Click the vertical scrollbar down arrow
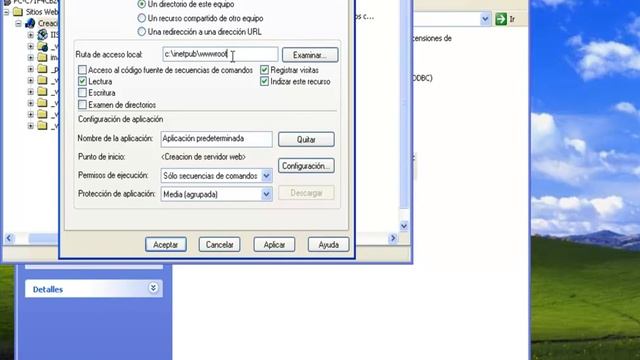 tap(404, 226)
